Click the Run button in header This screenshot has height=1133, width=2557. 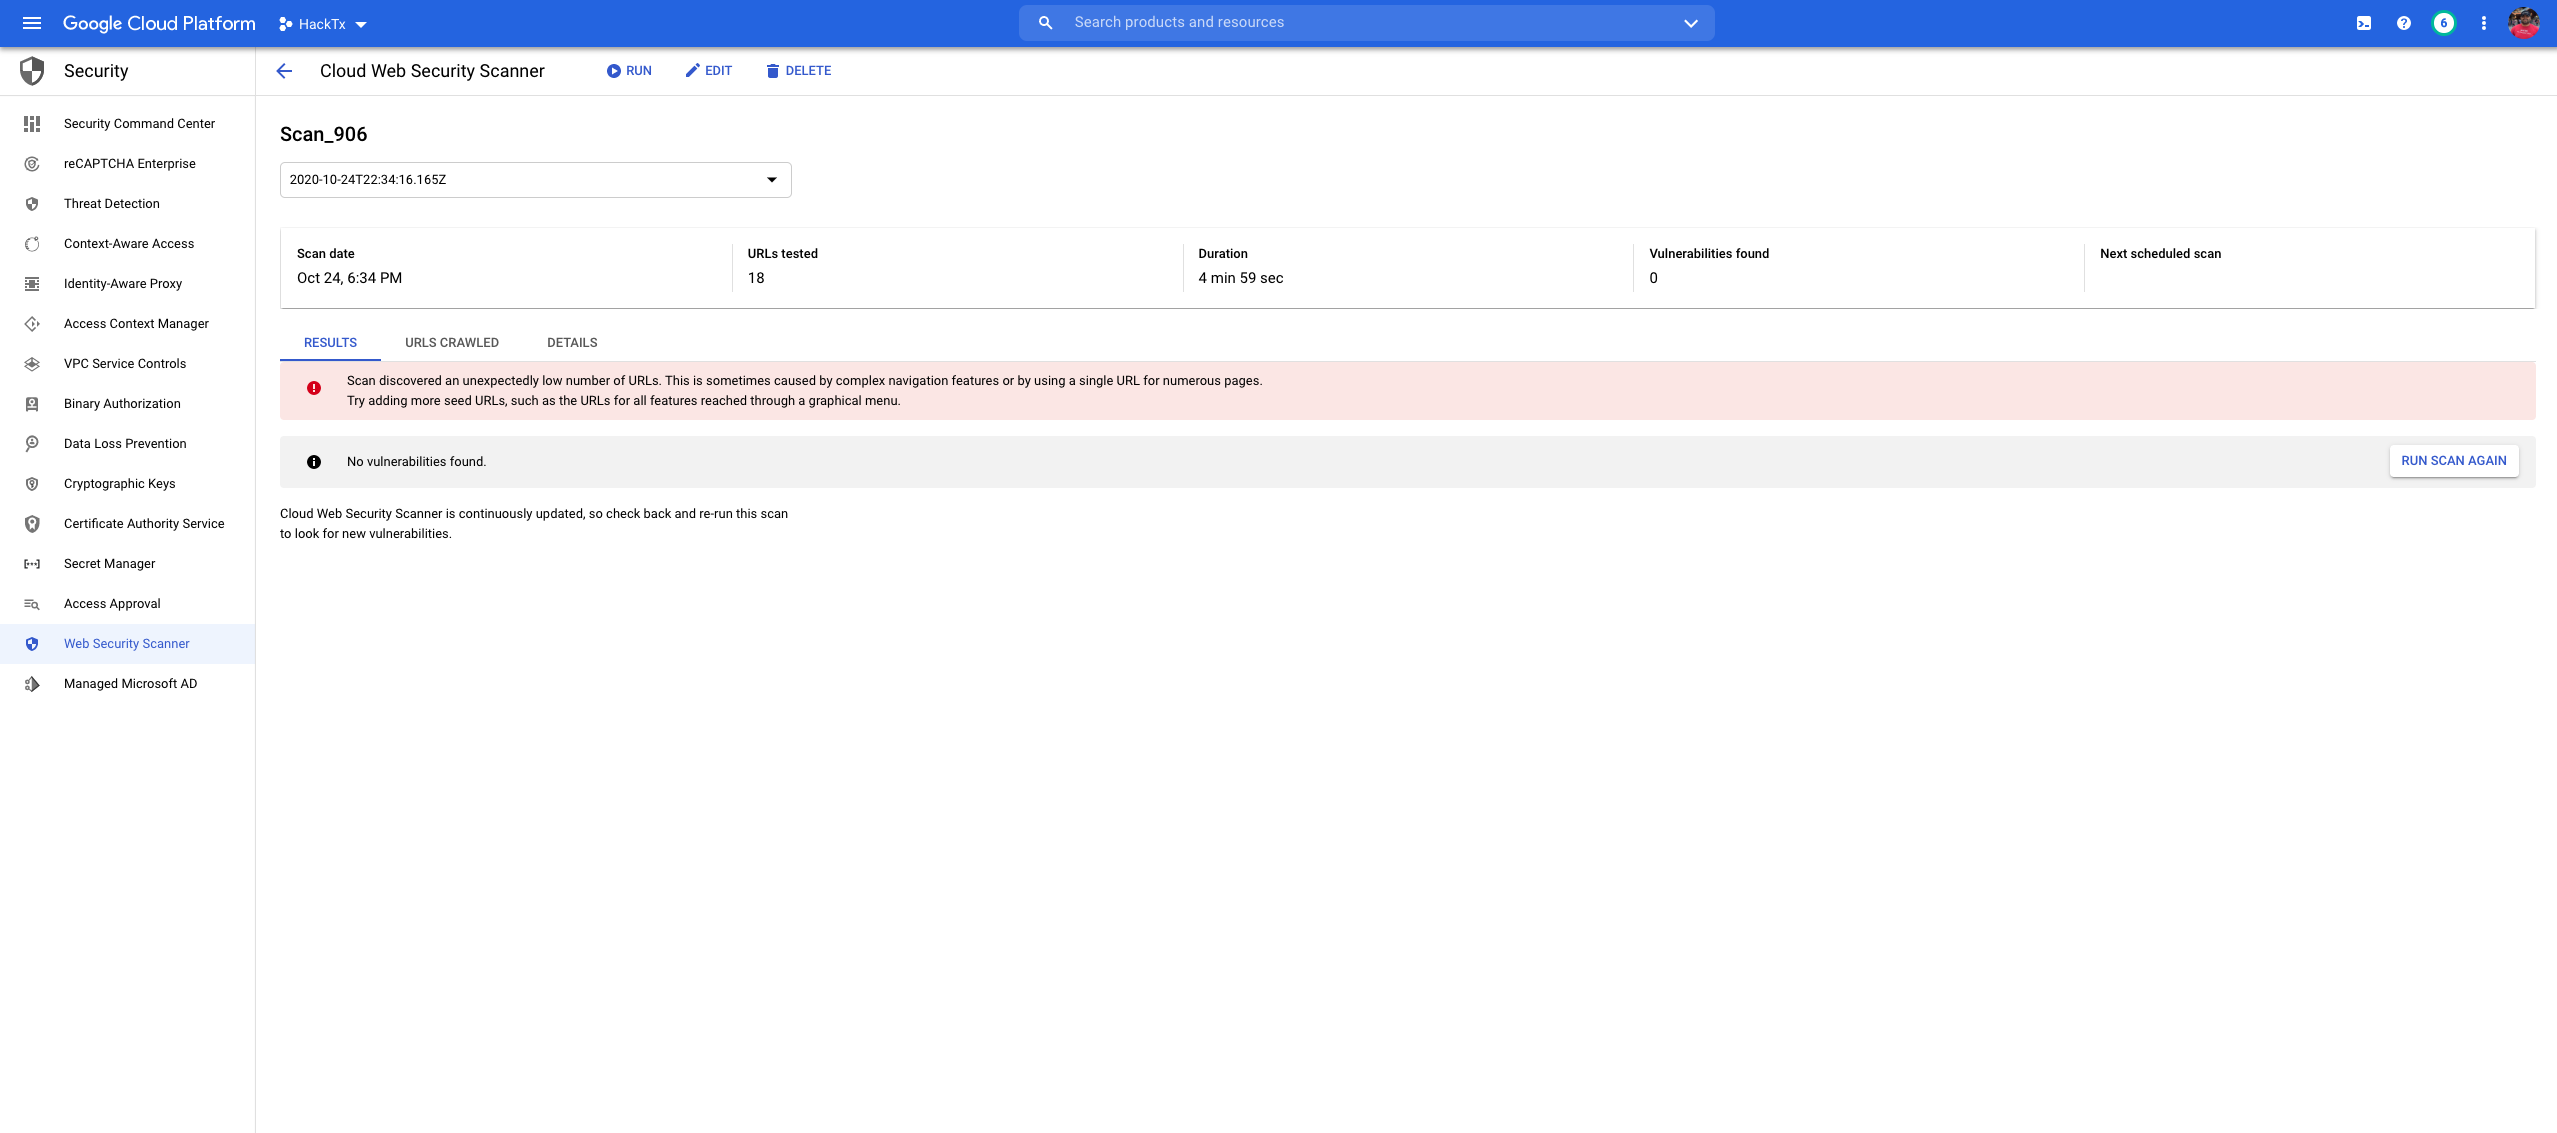(x=629, y=71)
